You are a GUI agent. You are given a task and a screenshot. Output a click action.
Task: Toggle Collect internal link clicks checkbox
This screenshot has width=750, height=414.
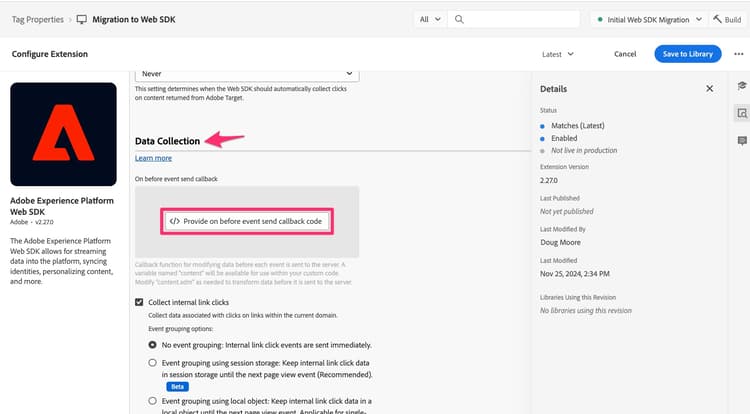click(x=139, y=302)
